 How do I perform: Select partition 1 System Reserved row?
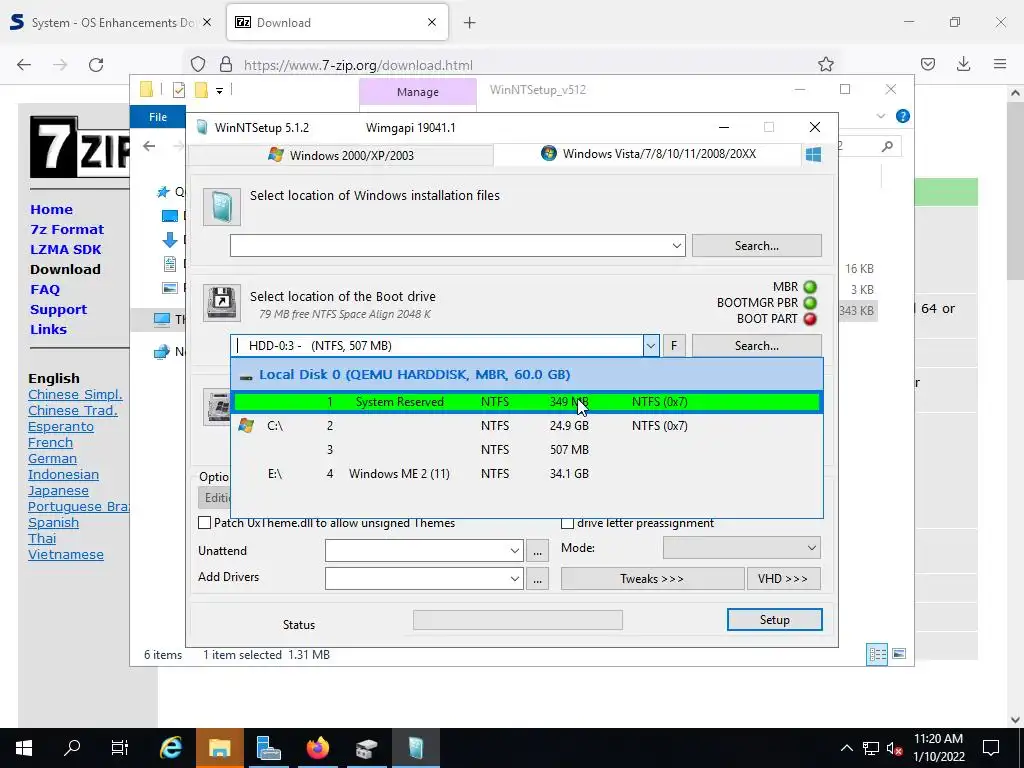526,402
